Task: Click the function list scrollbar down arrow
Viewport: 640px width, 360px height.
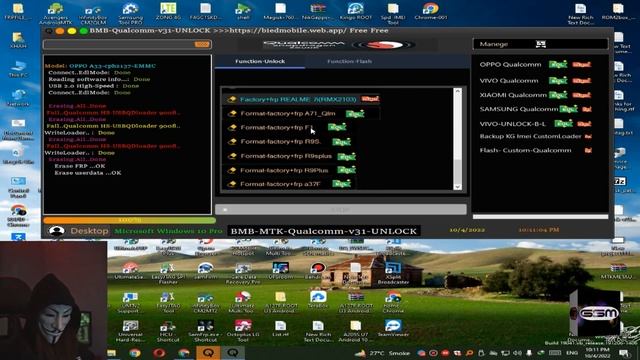Action: click(x=458, y=187)
